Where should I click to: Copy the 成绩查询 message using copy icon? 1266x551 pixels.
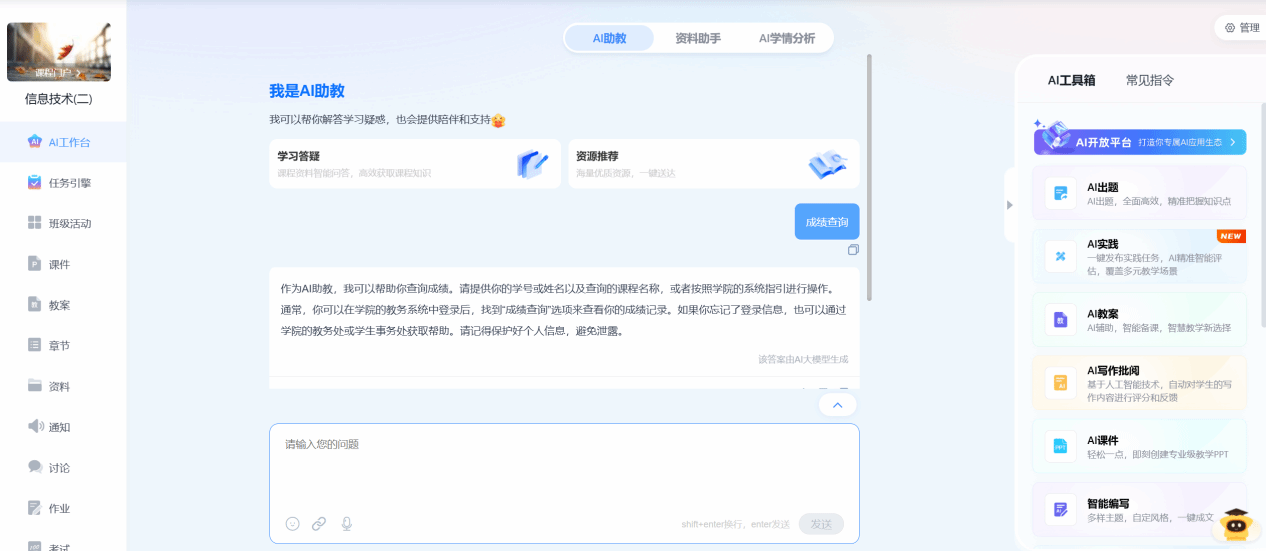point(853,250)
